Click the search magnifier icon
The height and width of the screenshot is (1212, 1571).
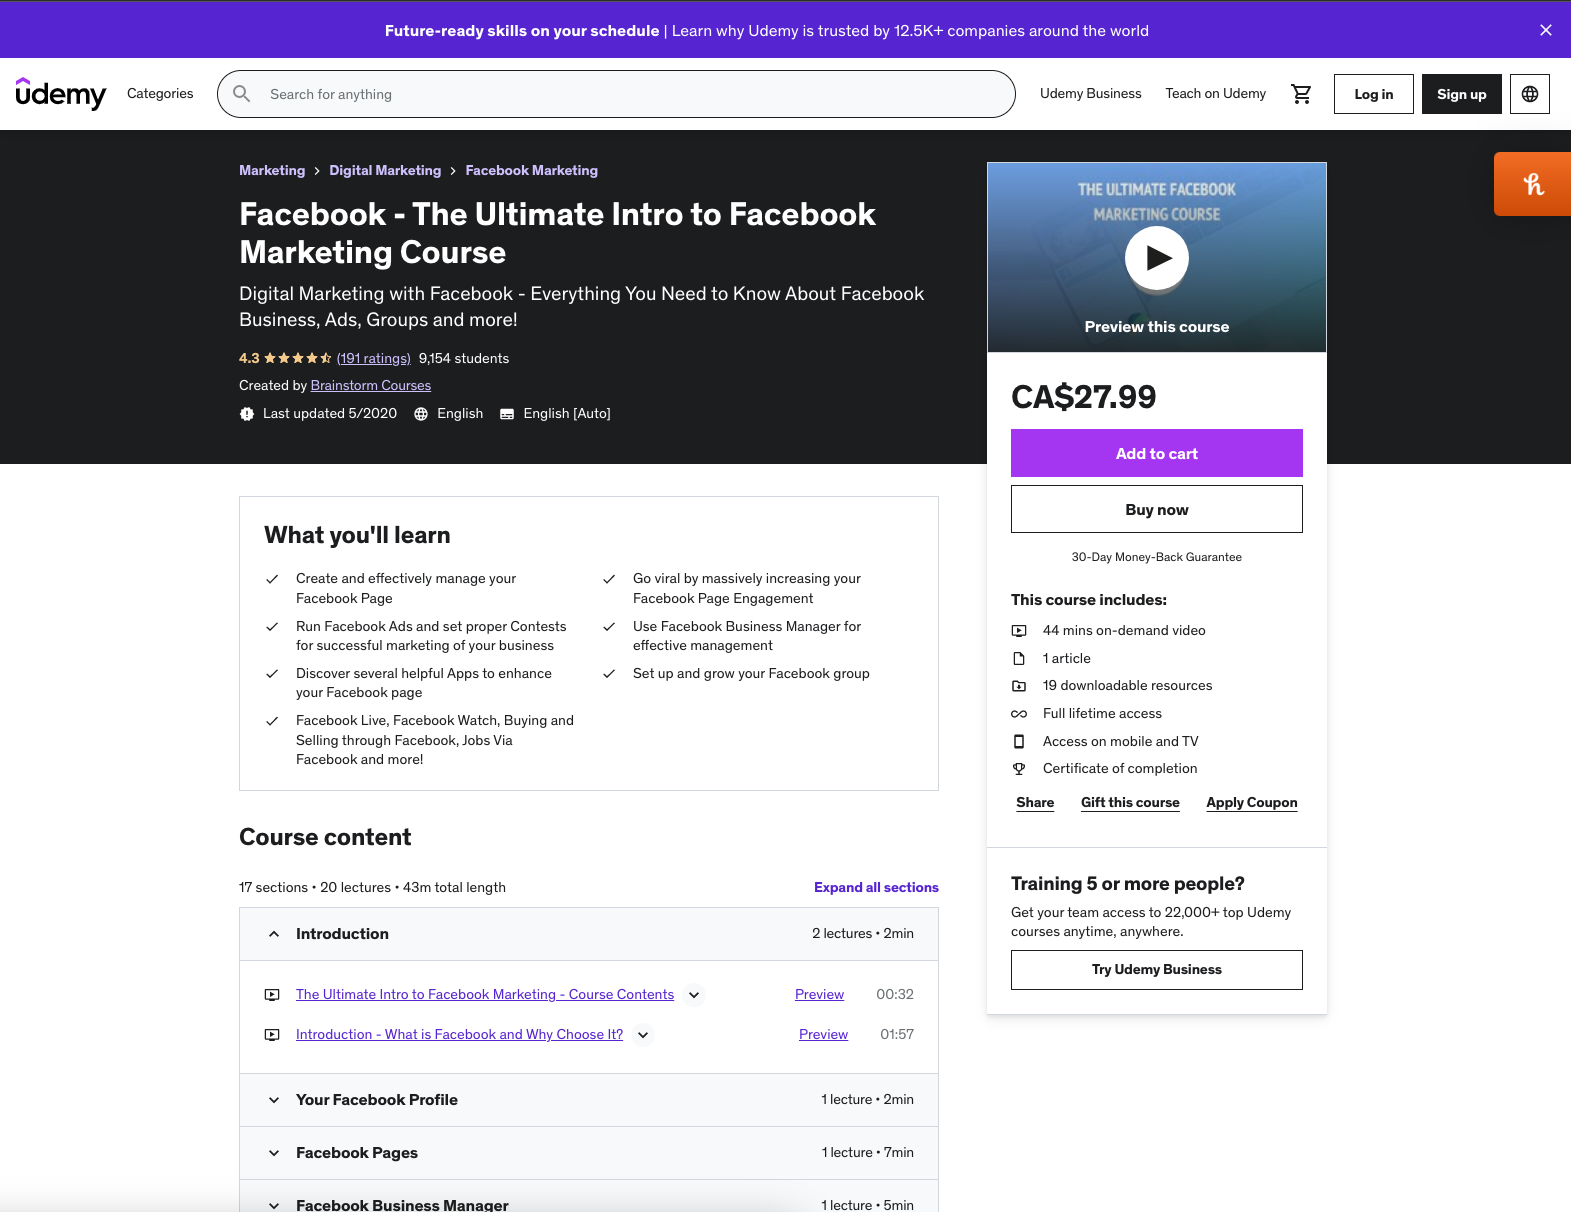coord(242,94)
